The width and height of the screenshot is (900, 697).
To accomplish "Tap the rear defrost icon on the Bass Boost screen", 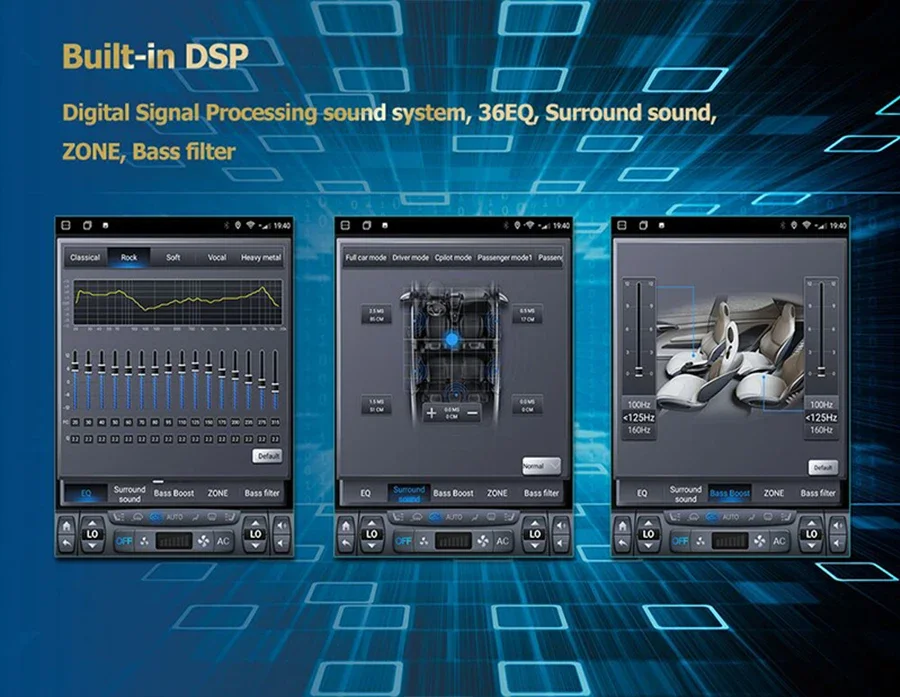I will point(768,517).
